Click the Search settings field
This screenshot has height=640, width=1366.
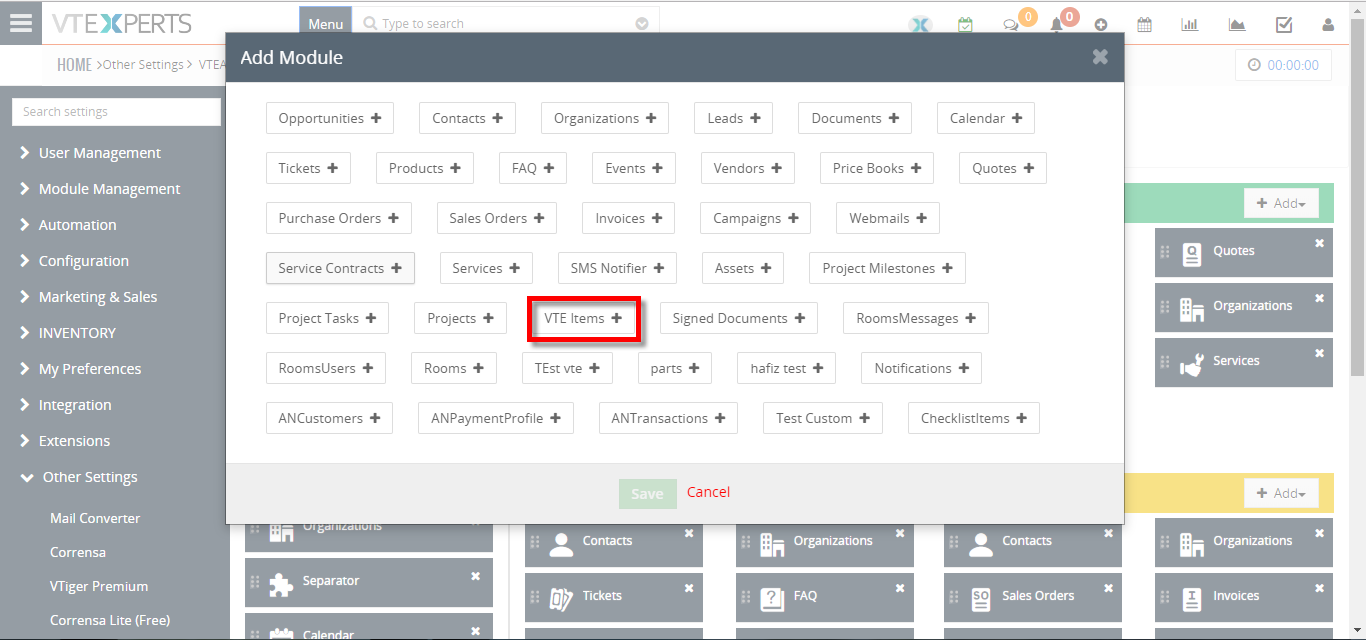[116, 112]
